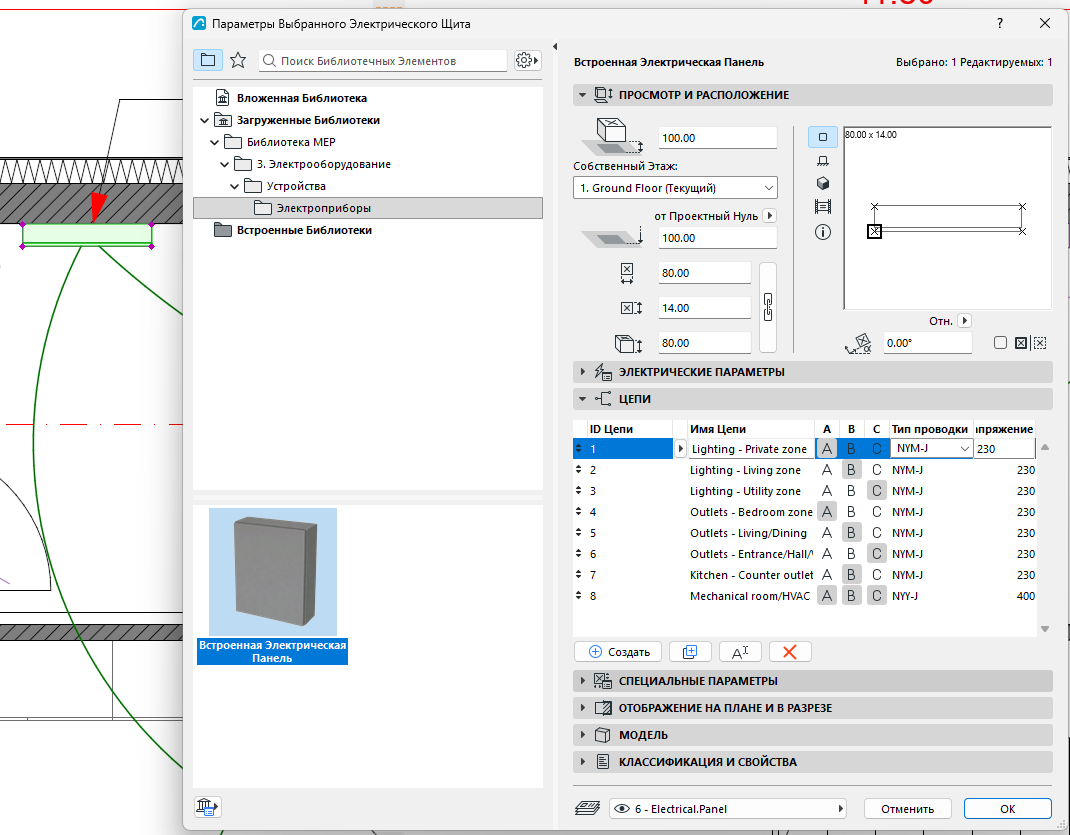Click the 14.00 dimension input field
Image resolution: width=1070 pixels, height=835 pixels.
click(x=704, y=308)
